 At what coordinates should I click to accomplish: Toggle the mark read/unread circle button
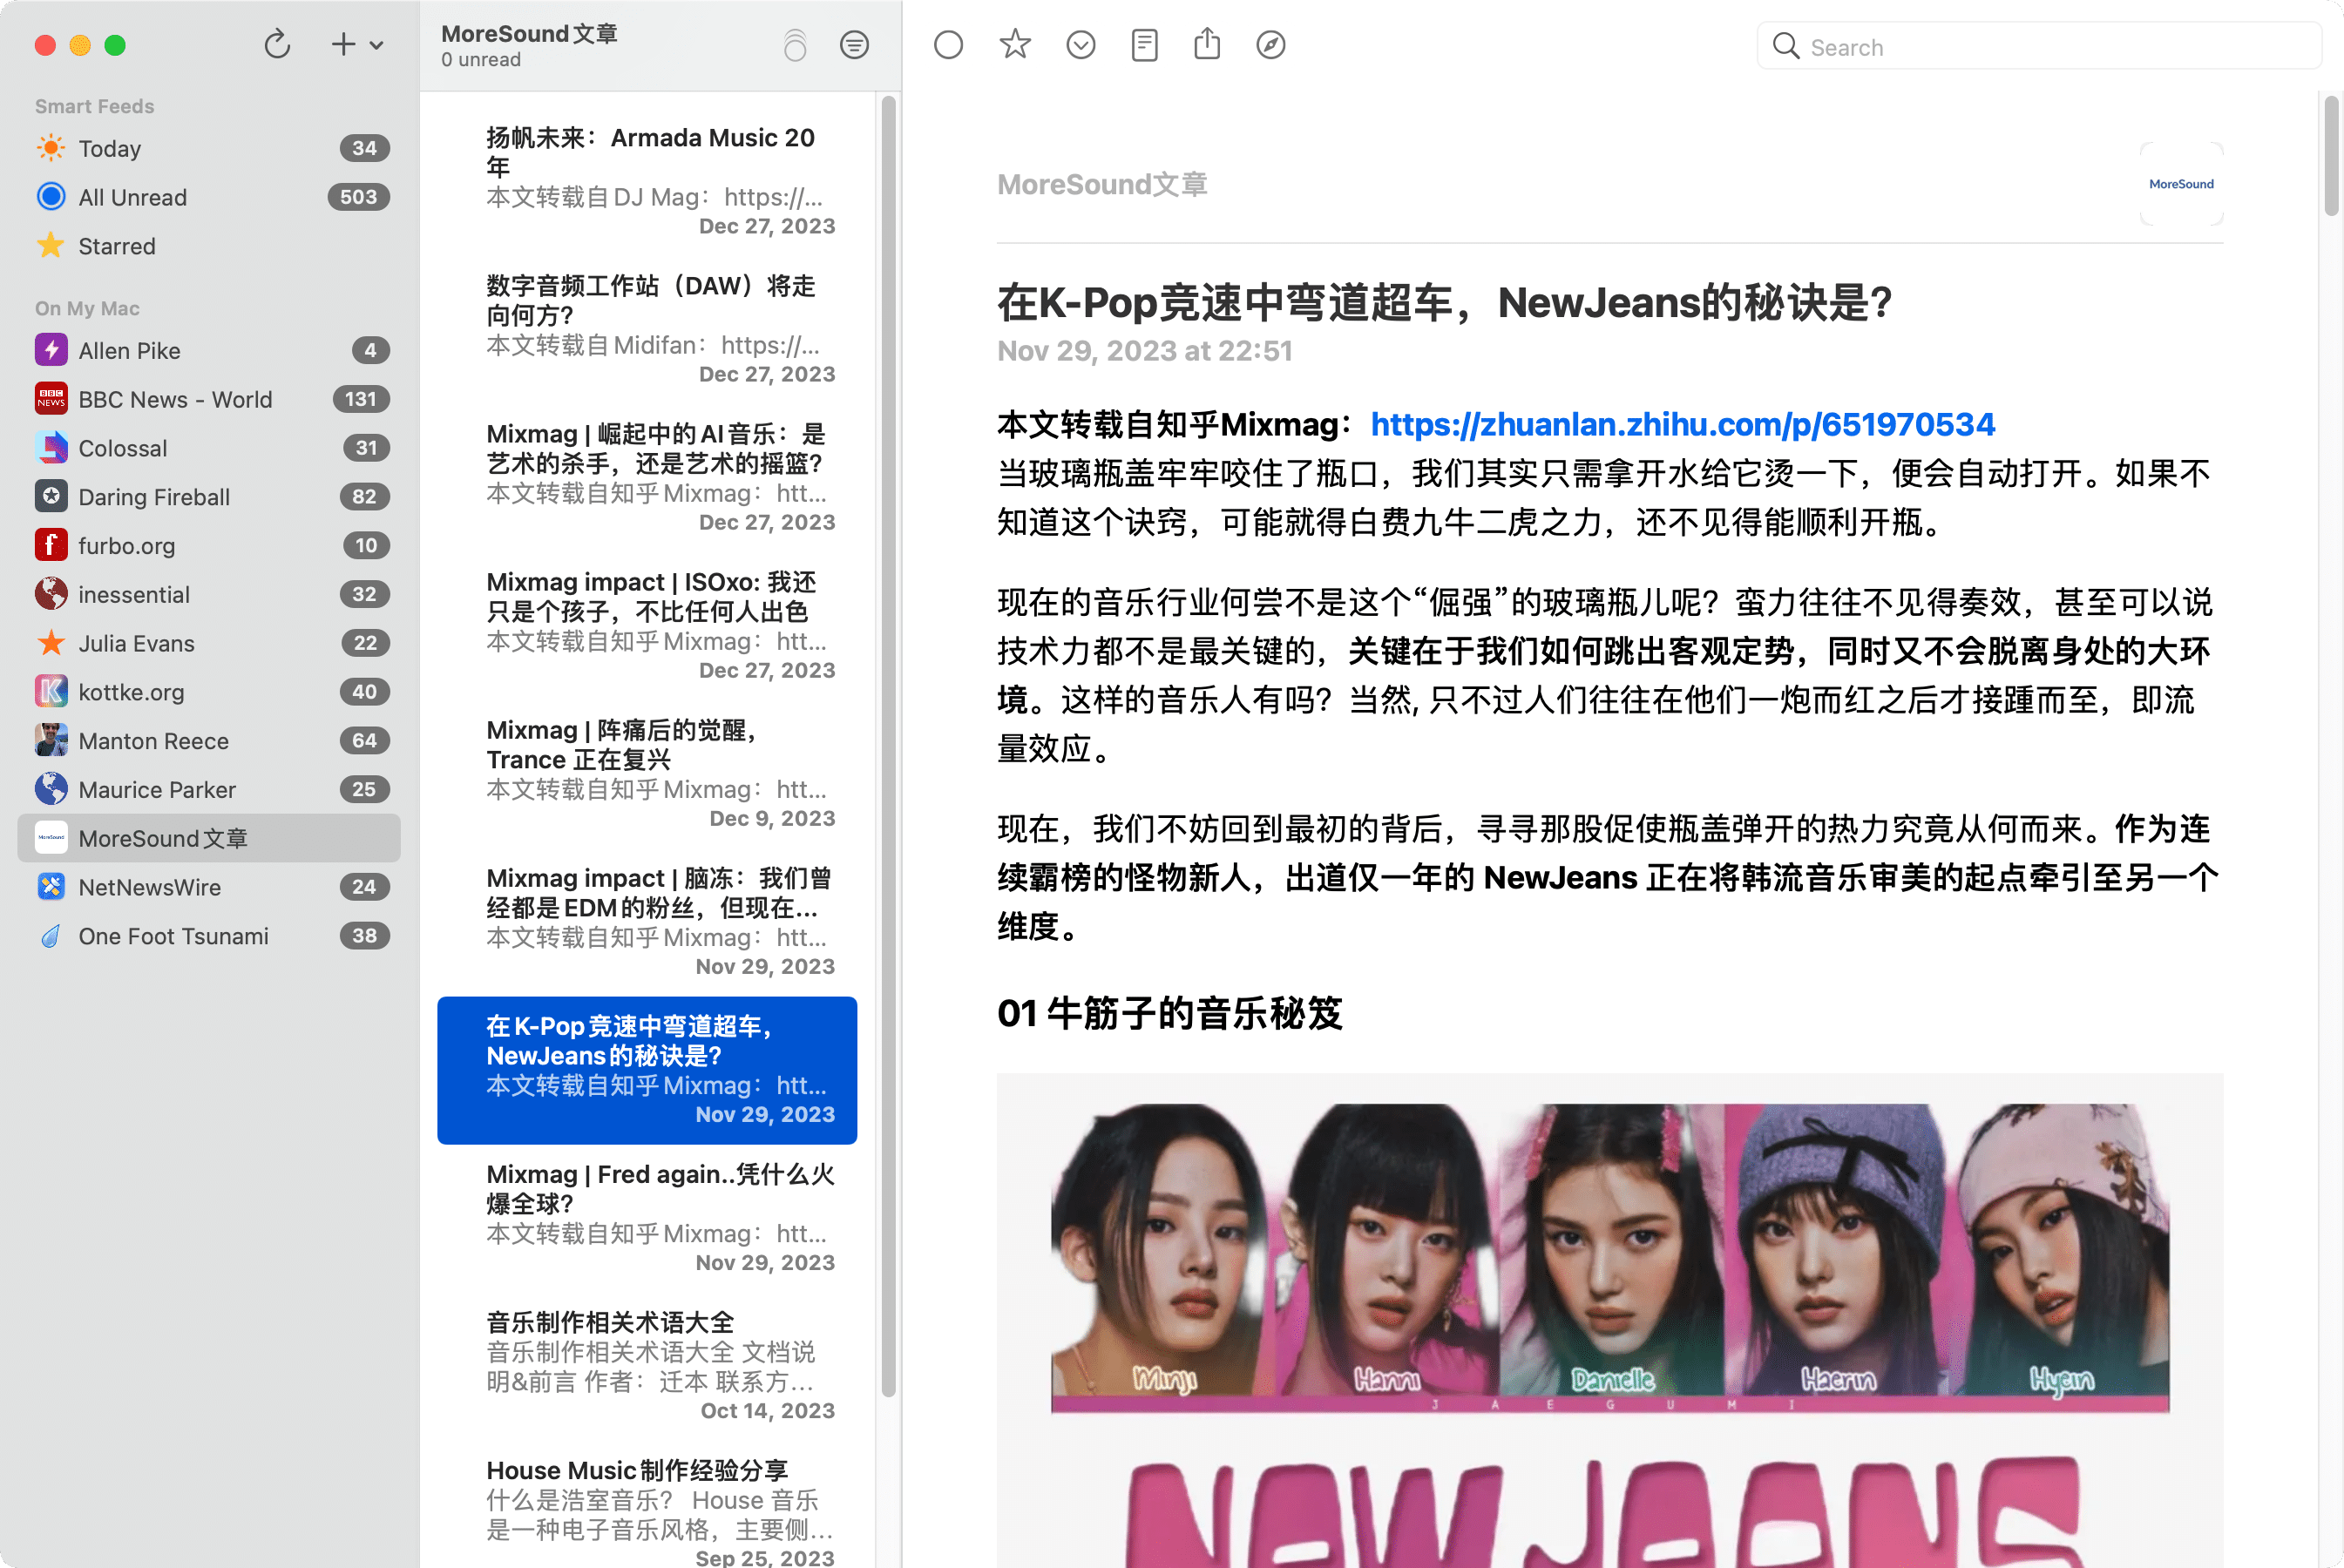948,45
